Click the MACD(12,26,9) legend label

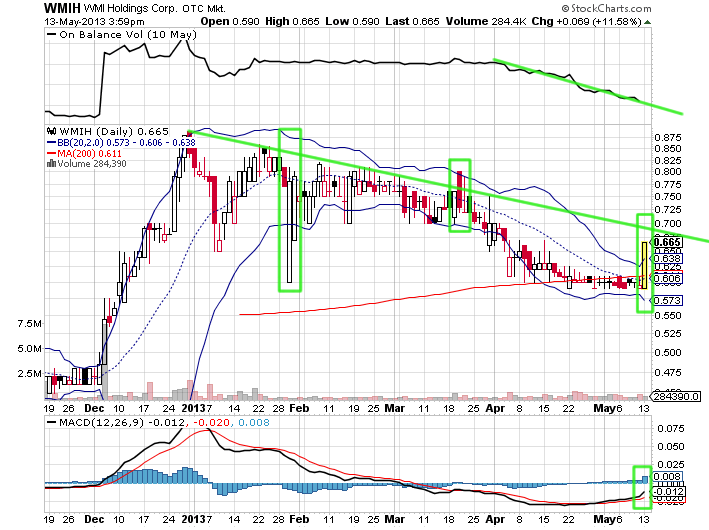pos(101,422)
